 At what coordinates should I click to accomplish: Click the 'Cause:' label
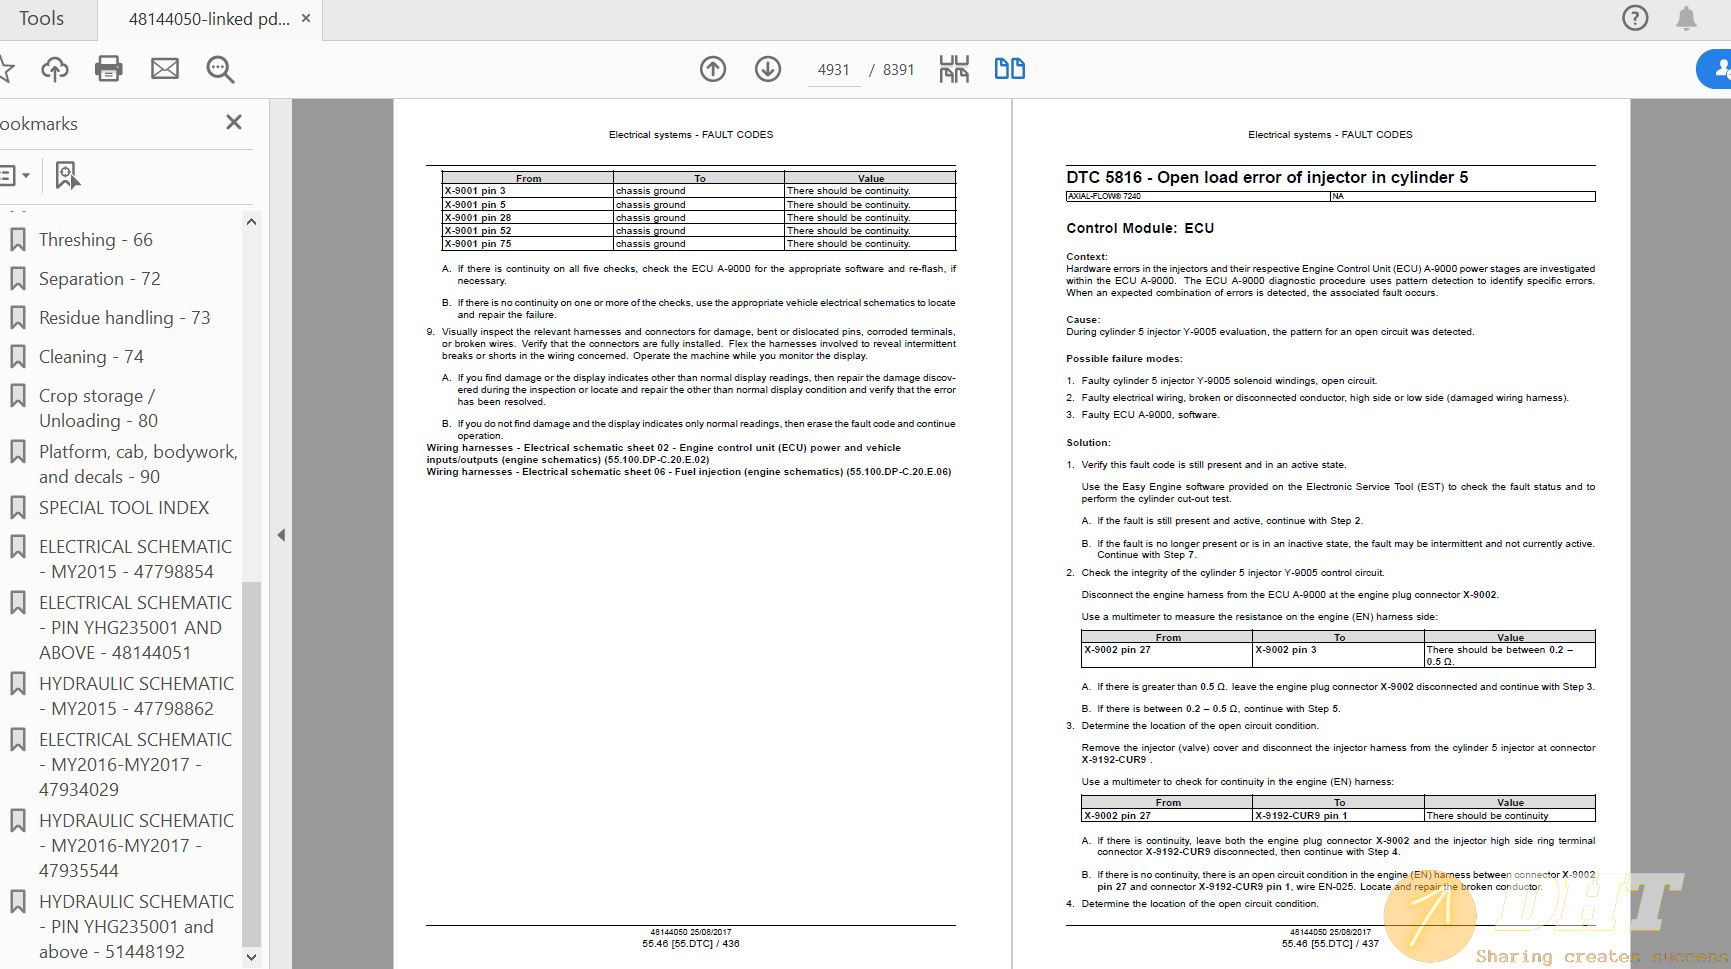click(1083, 320)
